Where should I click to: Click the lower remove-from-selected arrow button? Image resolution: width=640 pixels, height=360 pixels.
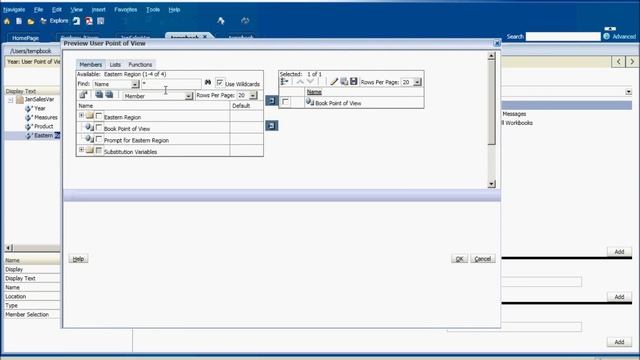271,125
